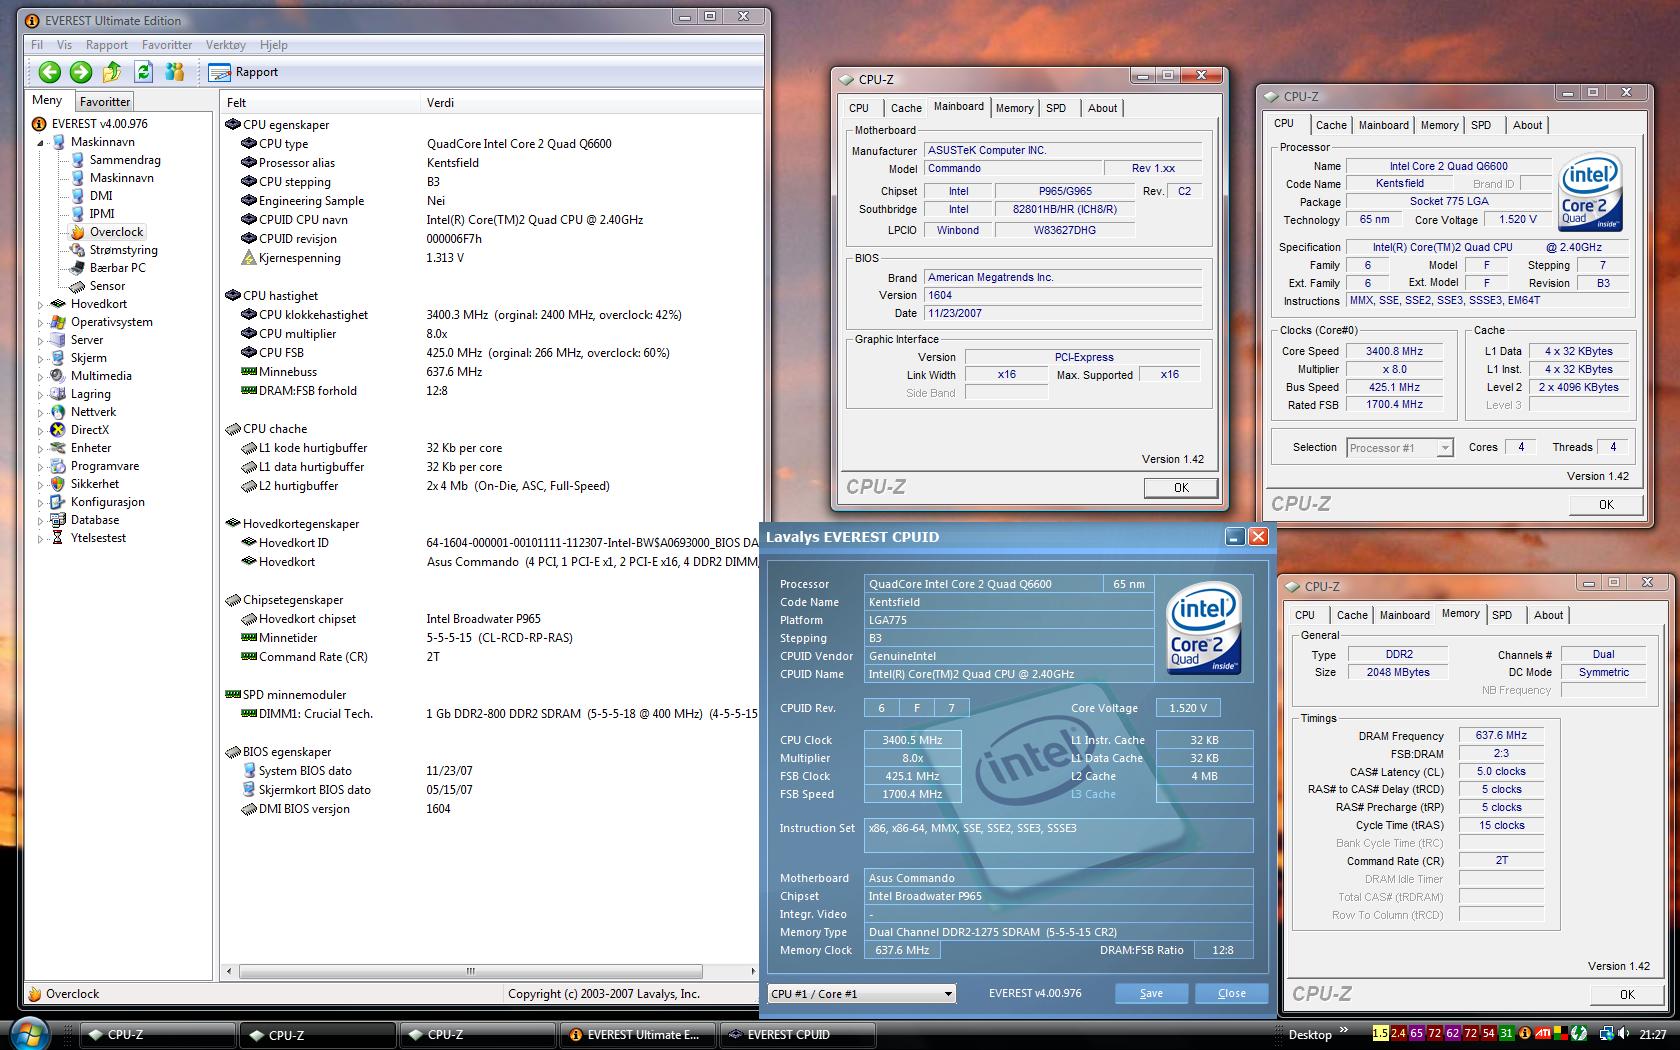
Task: Click OK in CPU-Z CPU window
Action: pyautogui.click(x=1606, y=505)
